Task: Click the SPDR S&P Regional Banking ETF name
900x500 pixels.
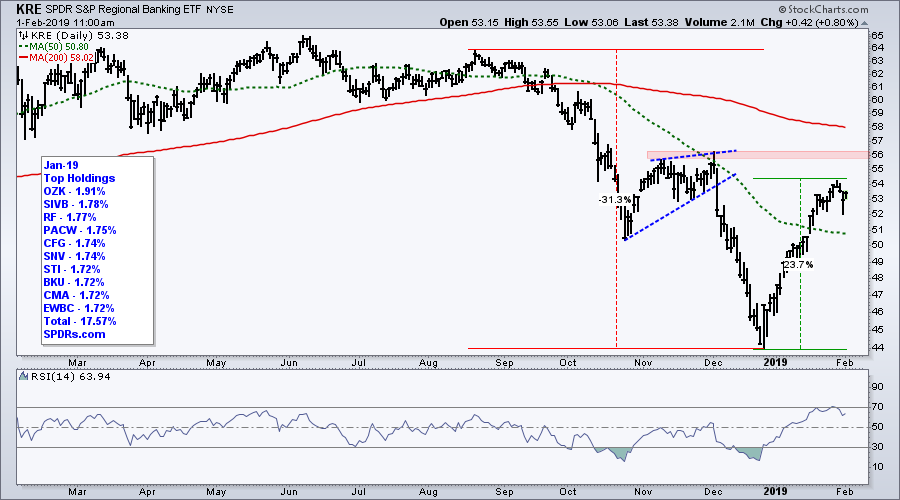Action: pos(123,10)
